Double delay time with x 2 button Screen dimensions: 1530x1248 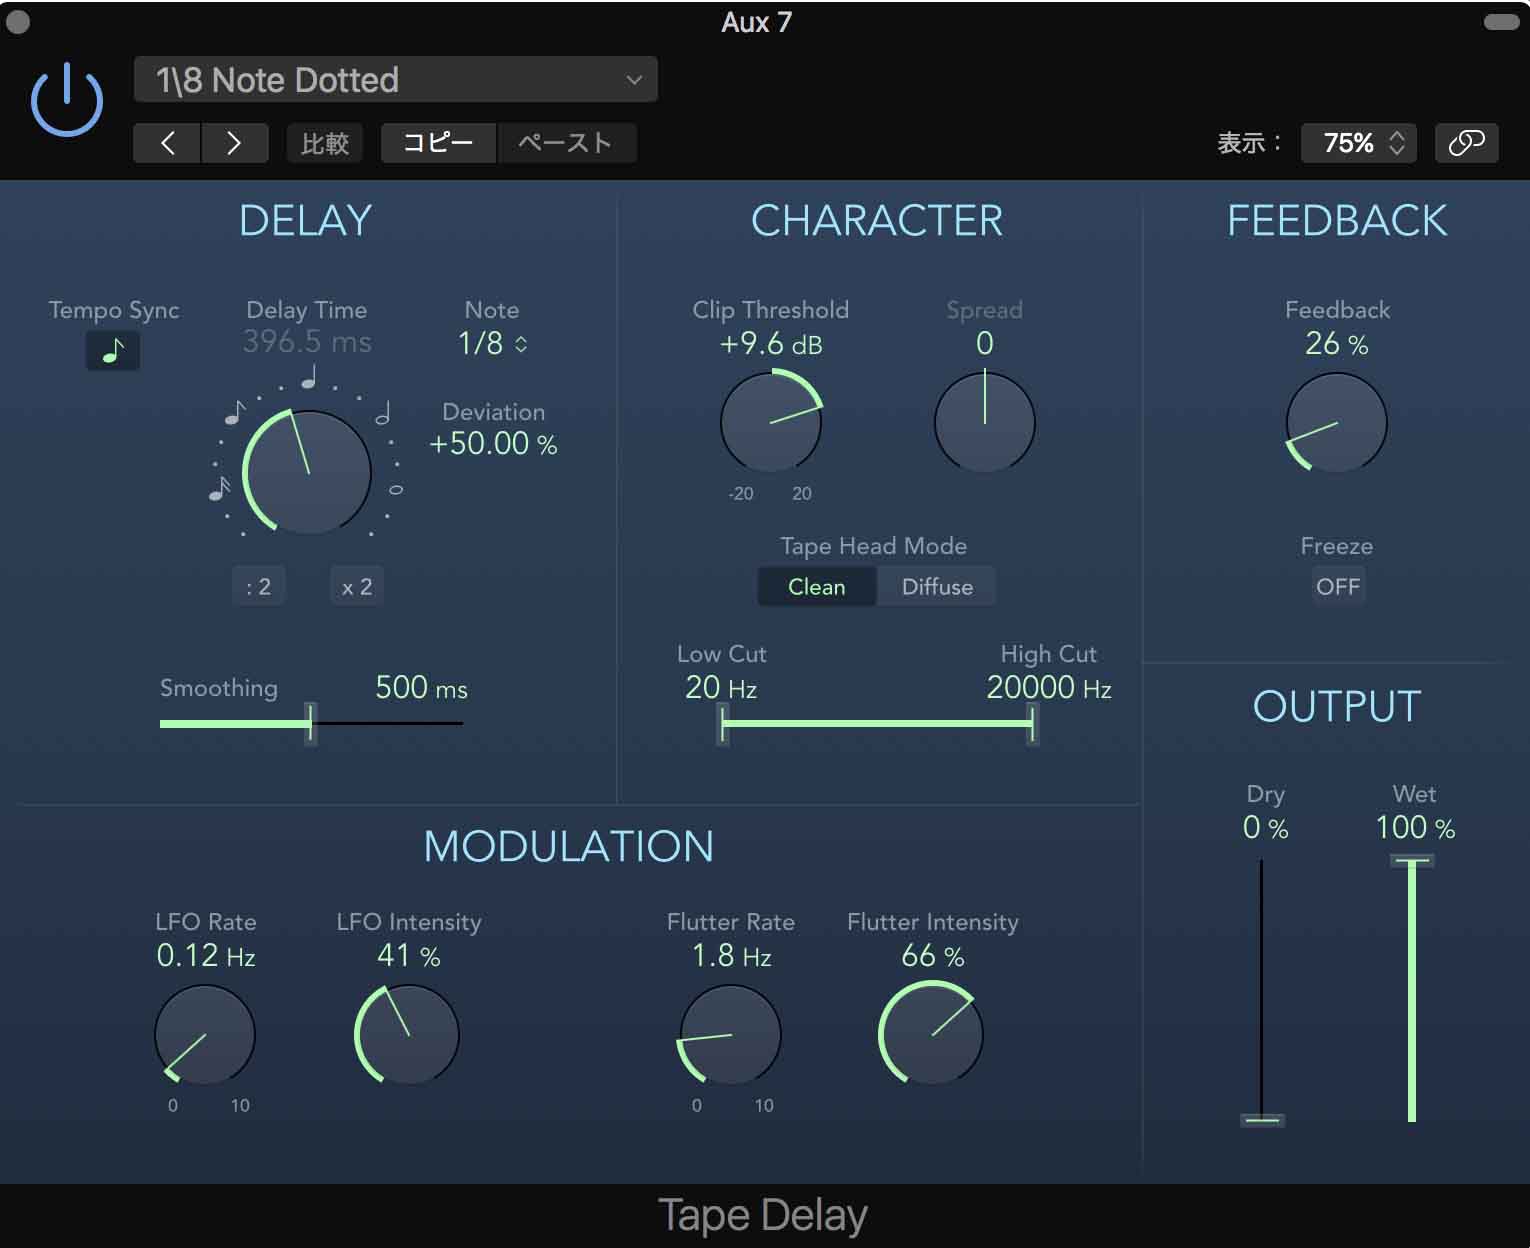point(357,587)
